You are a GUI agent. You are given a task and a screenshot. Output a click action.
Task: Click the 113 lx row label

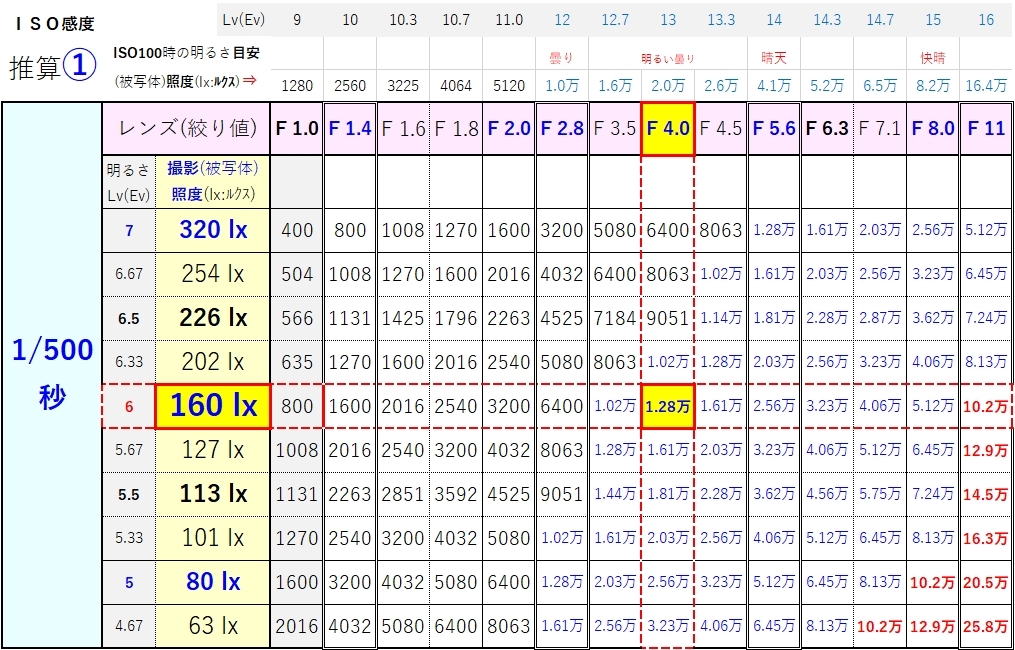point(212,494)
